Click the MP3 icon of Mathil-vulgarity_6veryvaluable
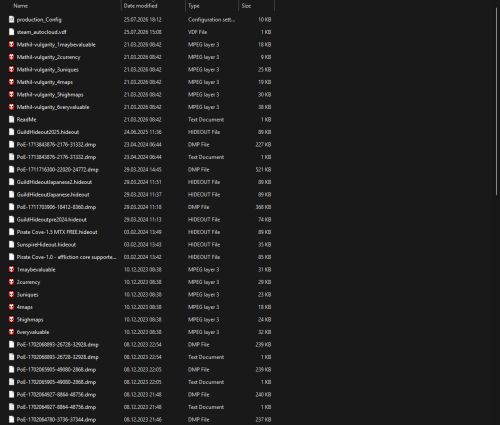The width and height of the screenshot is (500, 425). pyautogui.click(x=11, y=107)
